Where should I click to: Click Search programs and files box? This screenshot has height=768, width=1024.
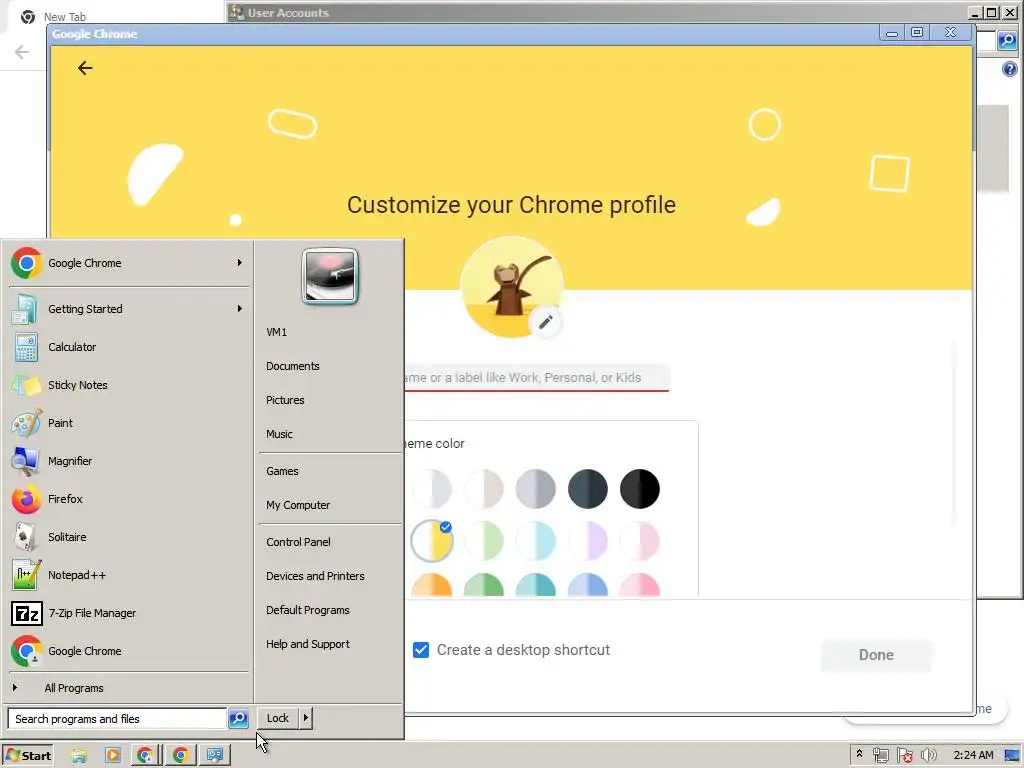(x=117, y=718)
